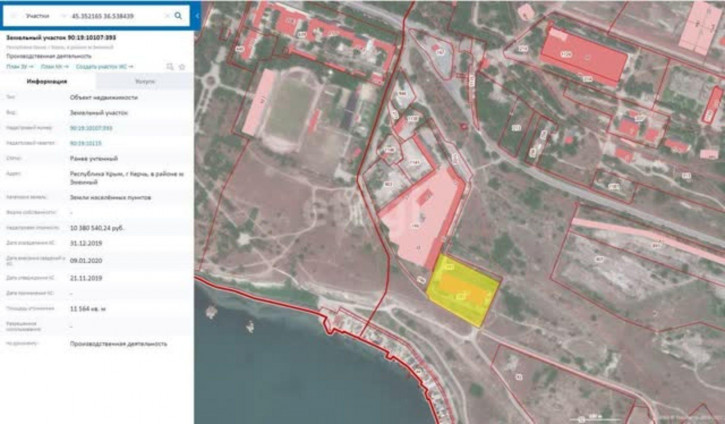Switch to the Услуги tab
Screen dimensions: 725x424
pos(145,81)
